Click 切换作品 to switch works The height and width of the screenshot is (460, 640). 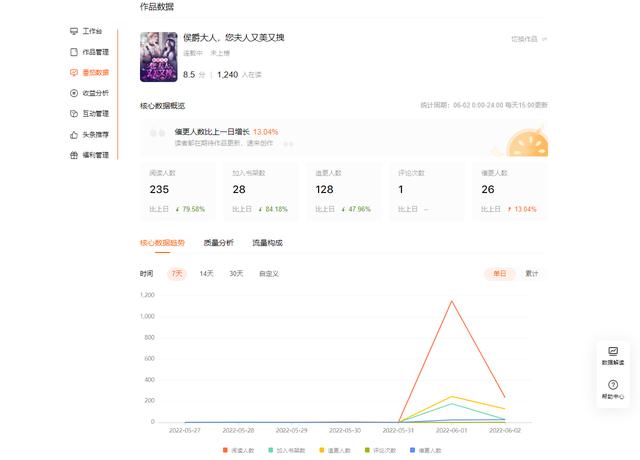pyautogui.click(x=527, y=39)
